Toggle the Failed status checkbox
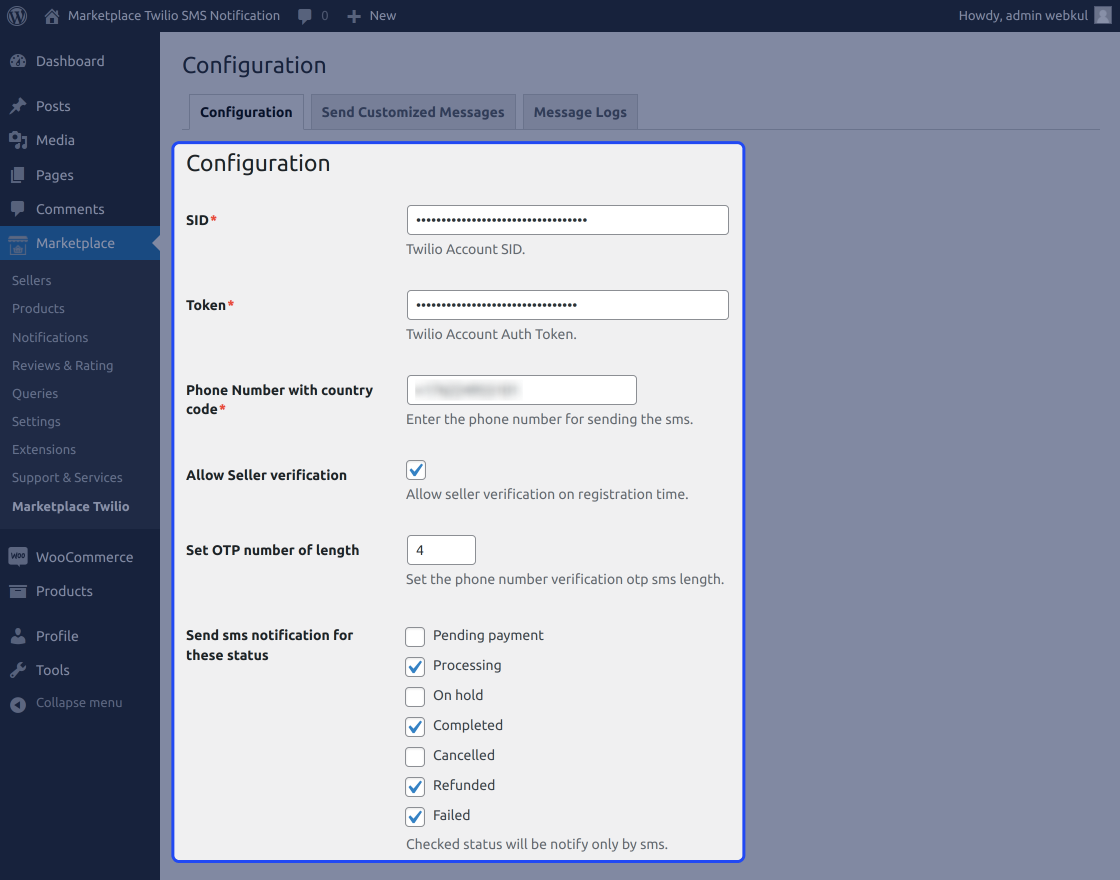 (x=415, y=816)
